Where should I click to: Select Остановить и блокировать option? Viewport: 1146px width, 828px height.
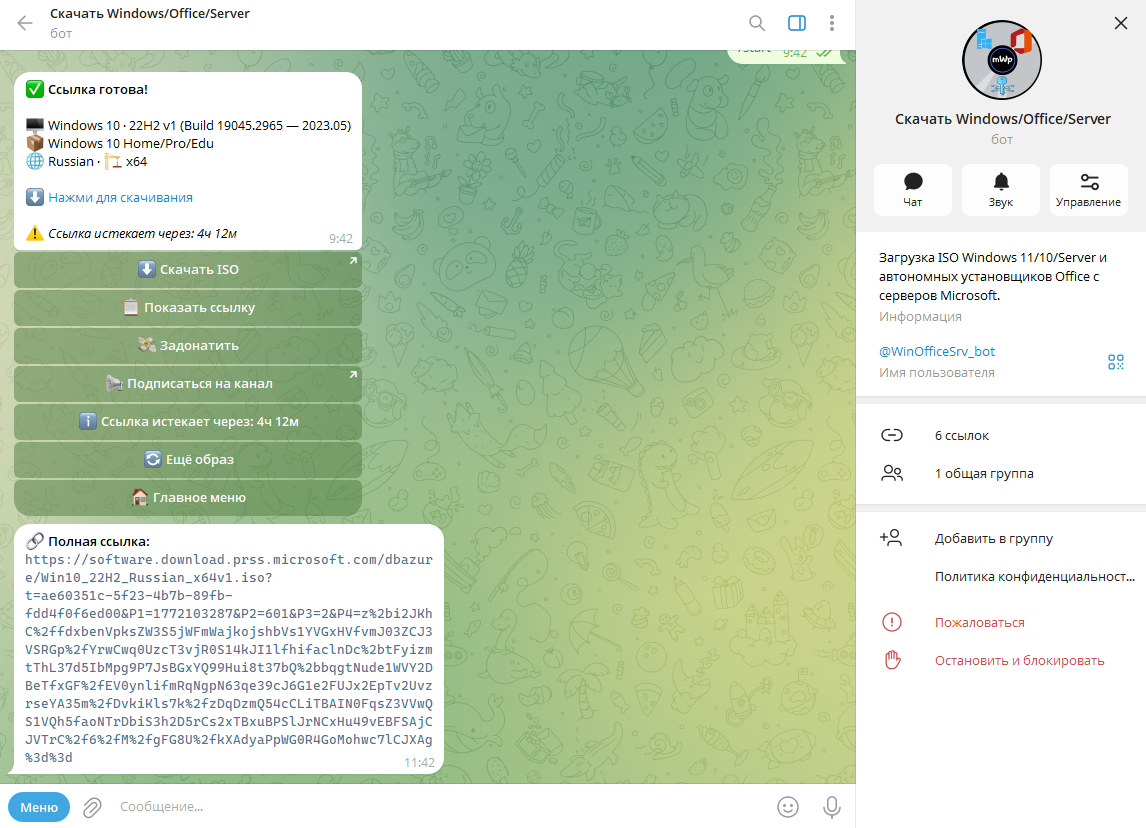point(1001,661)
